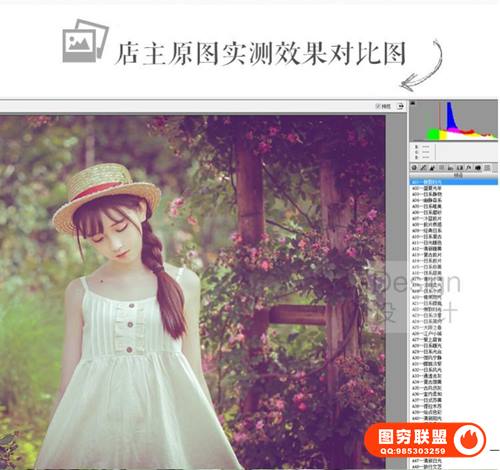
Task: Choose the A20 preset entry
Action: point(454,297)
